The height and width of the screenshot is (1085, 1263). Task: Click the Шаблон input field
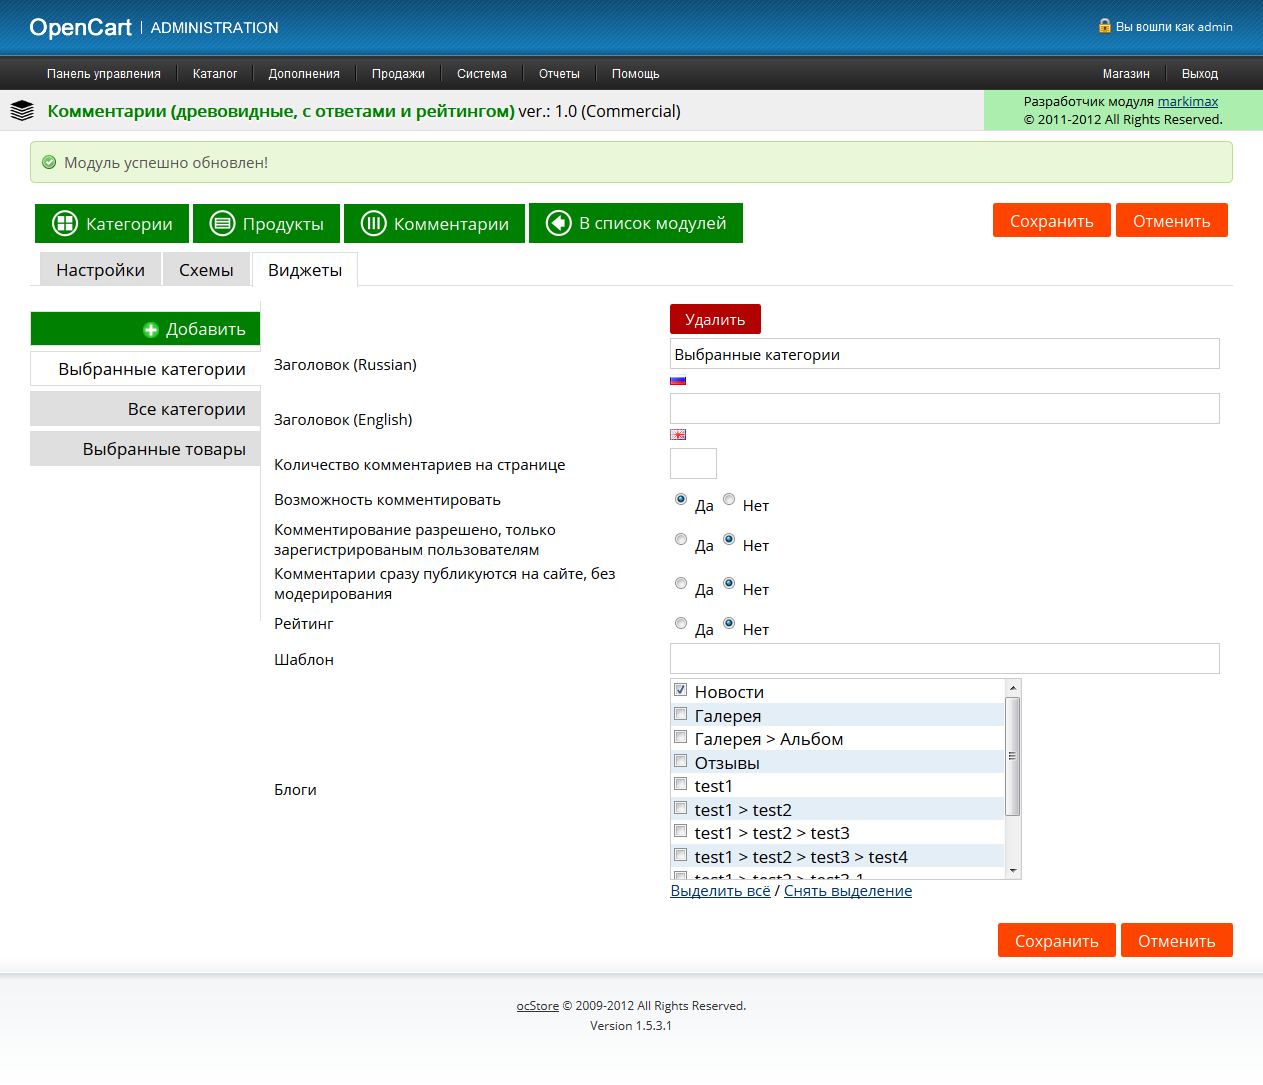tap(945, 659)
